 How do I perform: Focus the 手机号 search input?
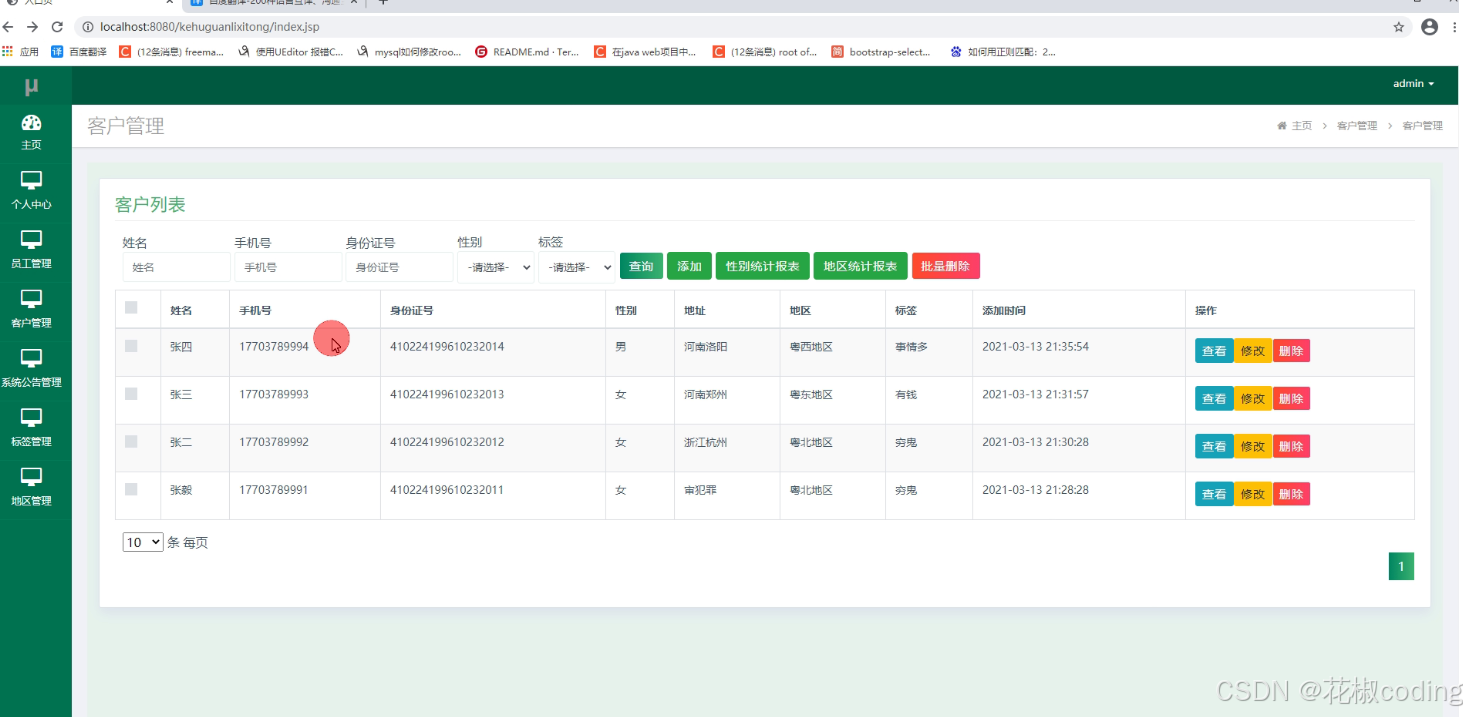click(288, 267)
